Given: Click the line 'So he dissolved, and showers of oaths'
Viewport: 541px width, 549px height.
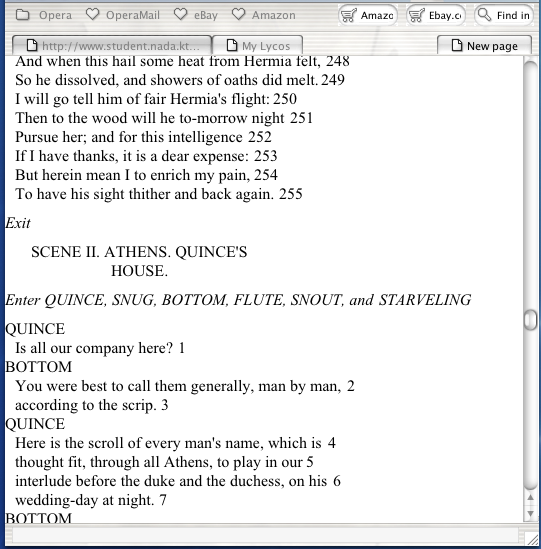Looking at the screenshot, I should (x=180, y=80).
